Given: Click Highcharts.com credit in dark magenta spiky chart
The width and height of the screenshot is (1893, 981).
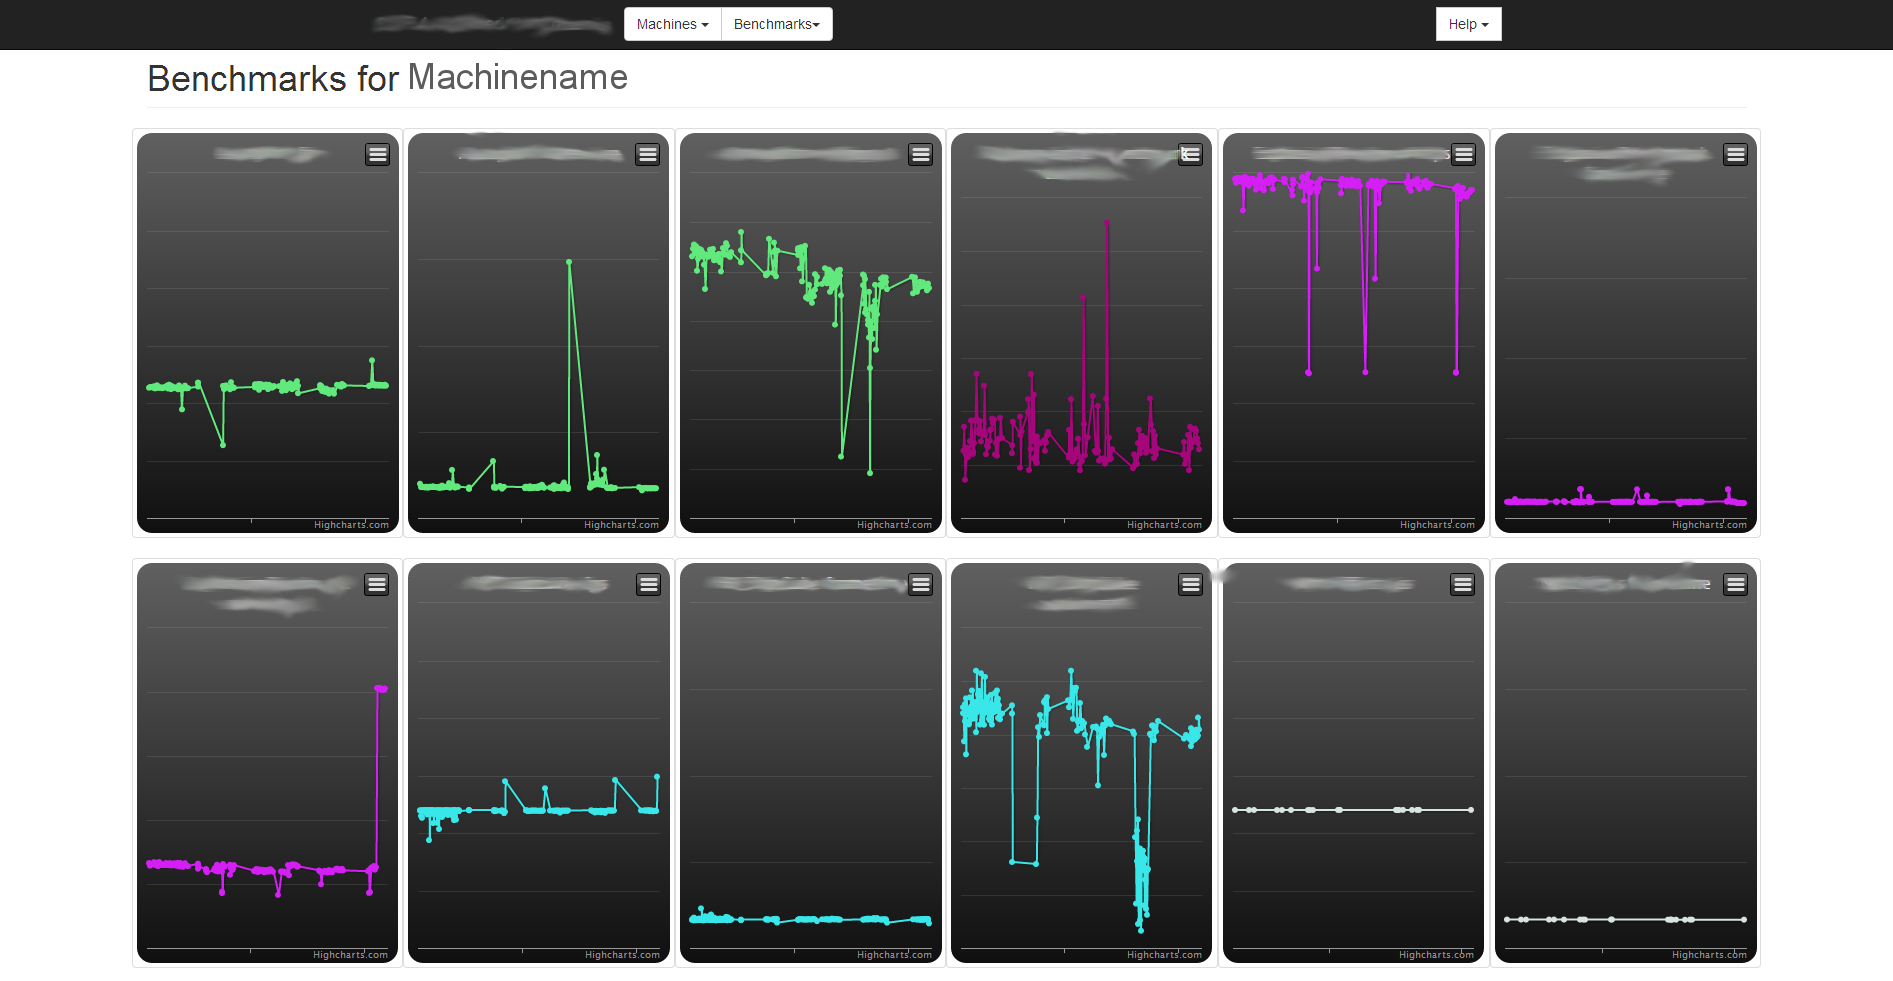Looking at the screenshot, I should click(x=1164, y=525).
